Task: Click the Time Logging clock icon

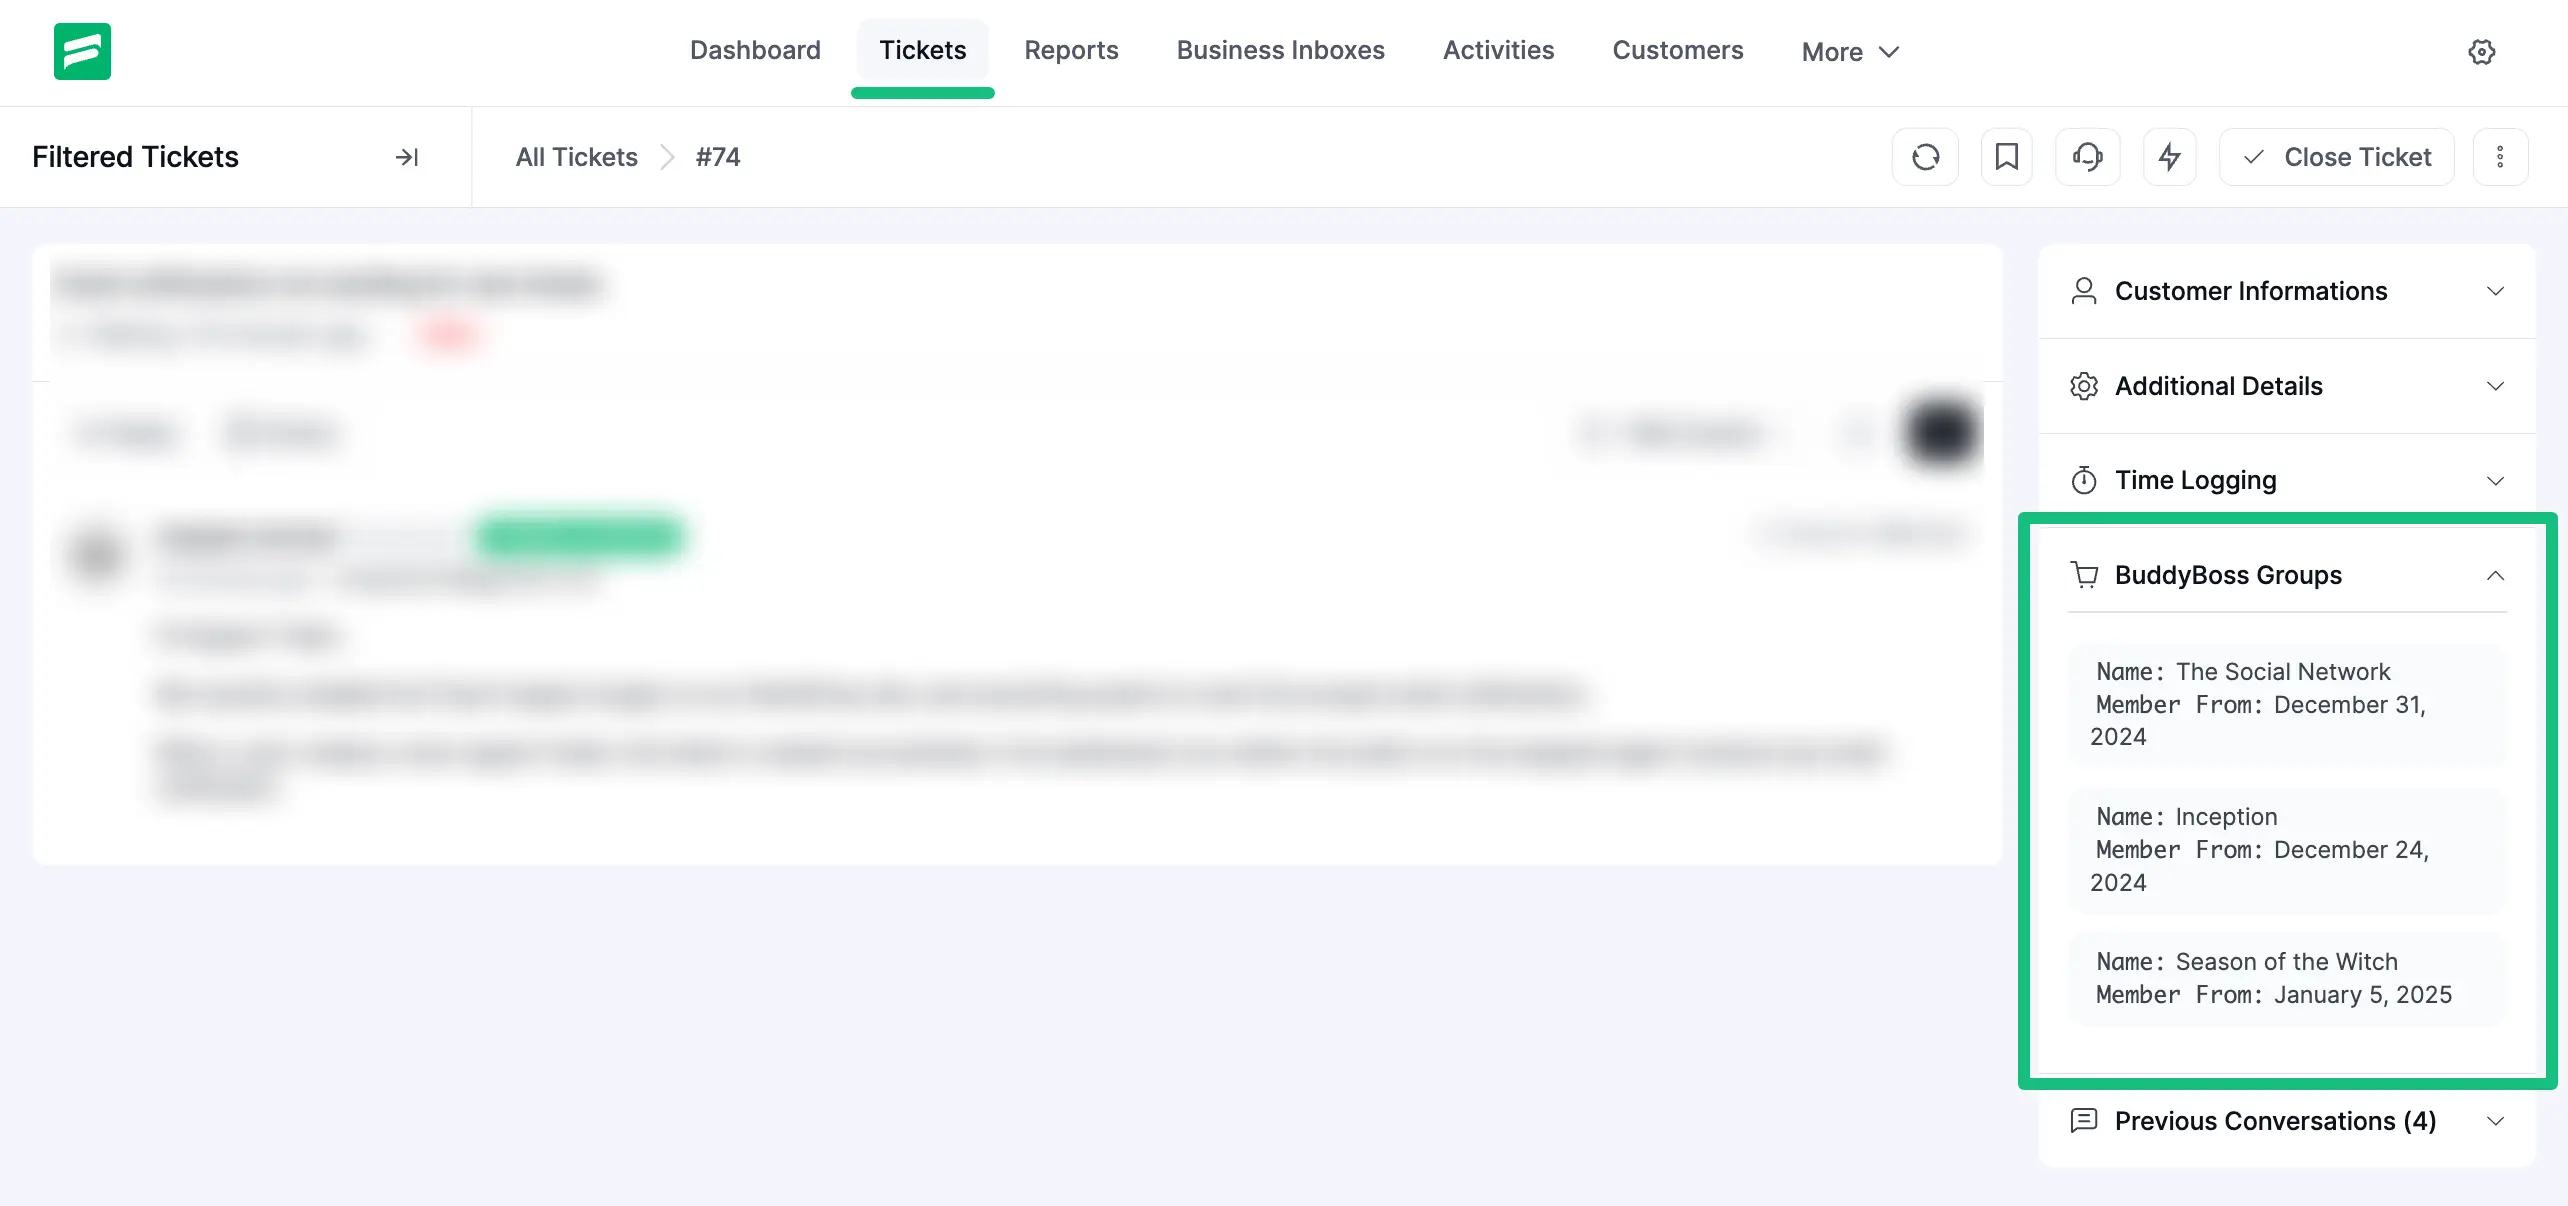Action: (2084, 480)
